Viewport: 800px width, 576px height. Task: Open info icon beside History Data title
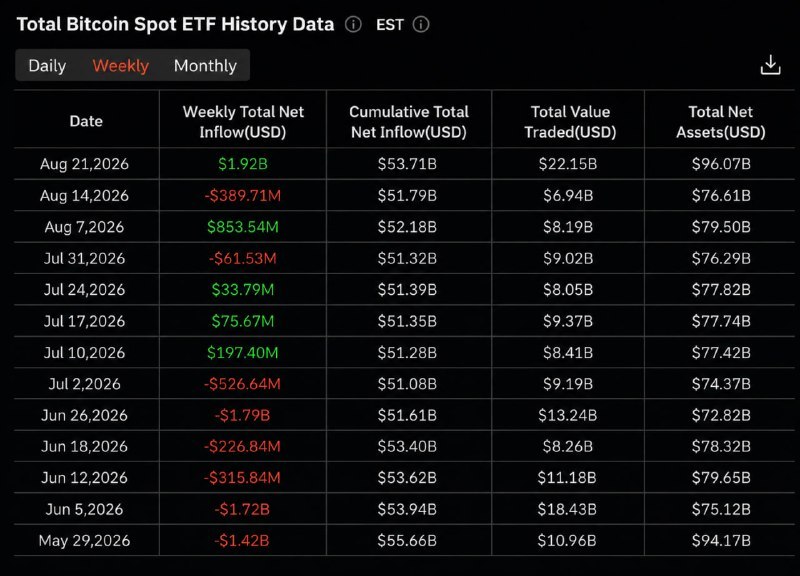point(353,24)
